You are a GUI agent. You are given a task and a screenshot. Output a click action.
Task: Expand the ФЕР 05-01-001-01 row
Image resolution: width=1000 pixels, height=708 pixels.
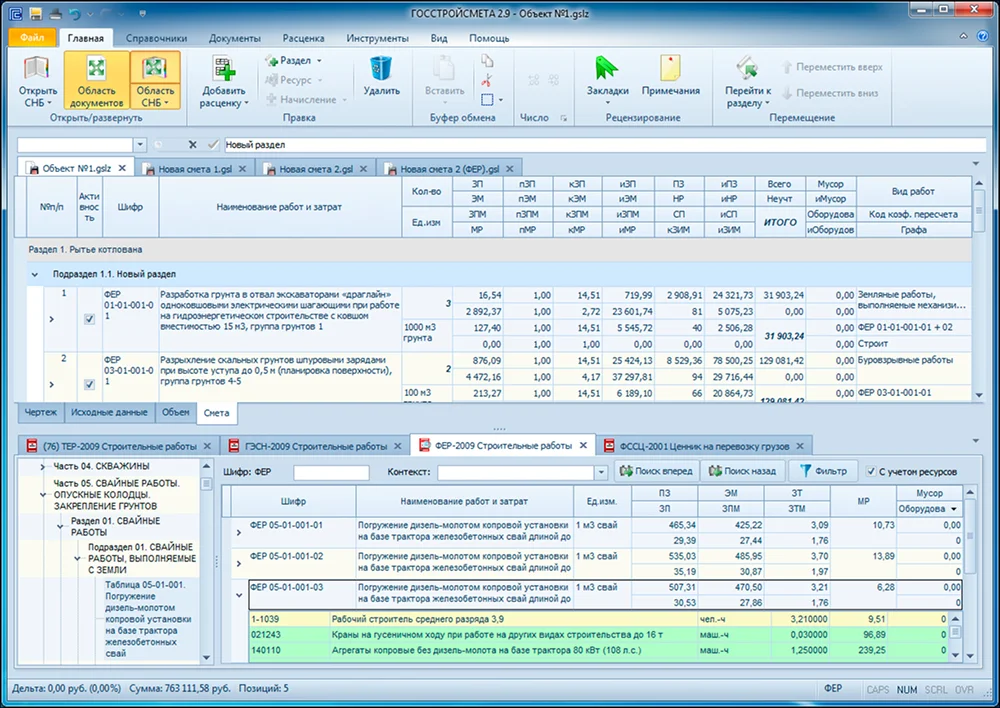tap(239, 532)
